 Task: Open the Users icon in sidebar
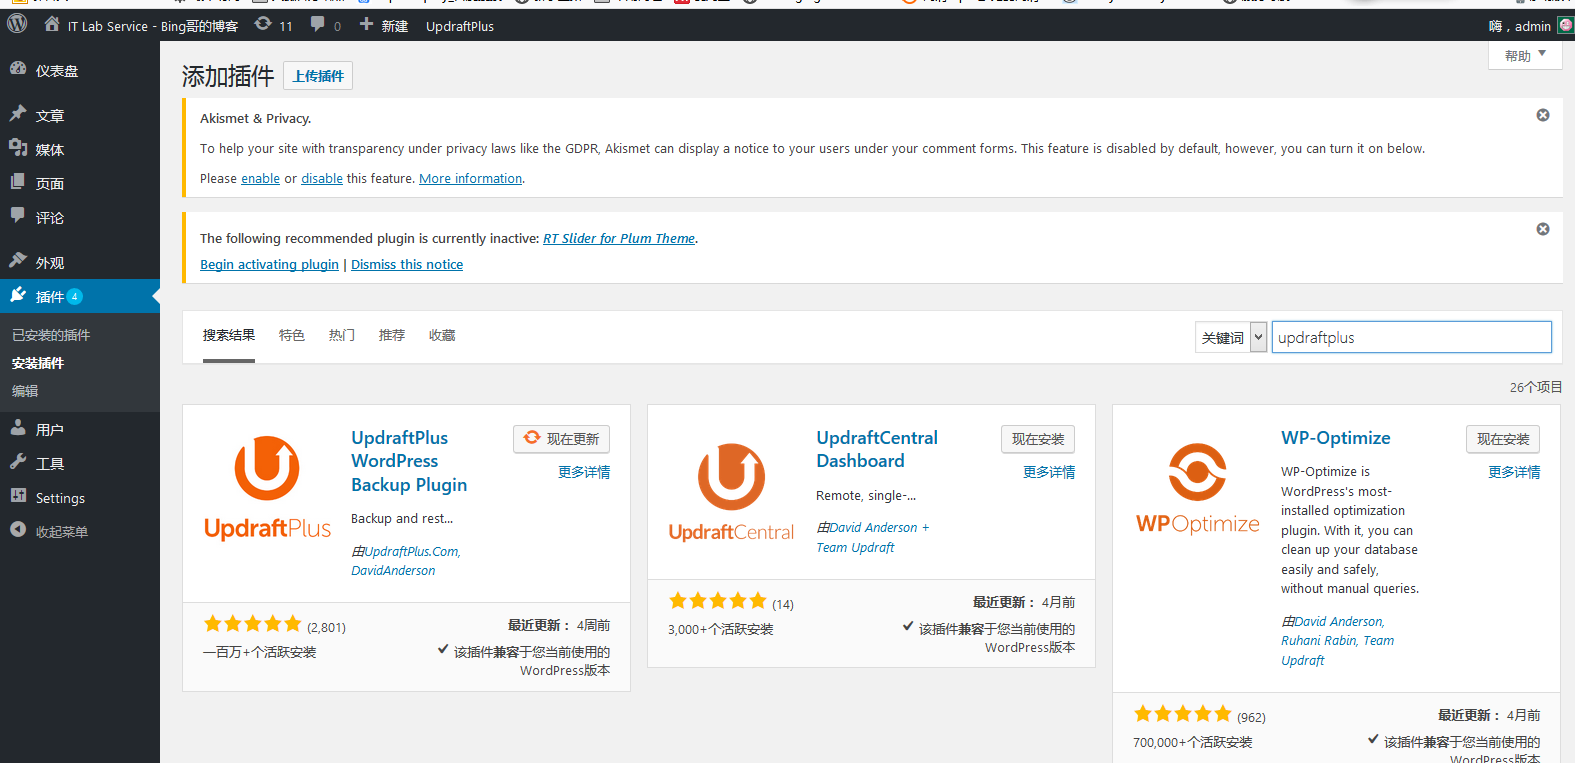pos(18,428)
